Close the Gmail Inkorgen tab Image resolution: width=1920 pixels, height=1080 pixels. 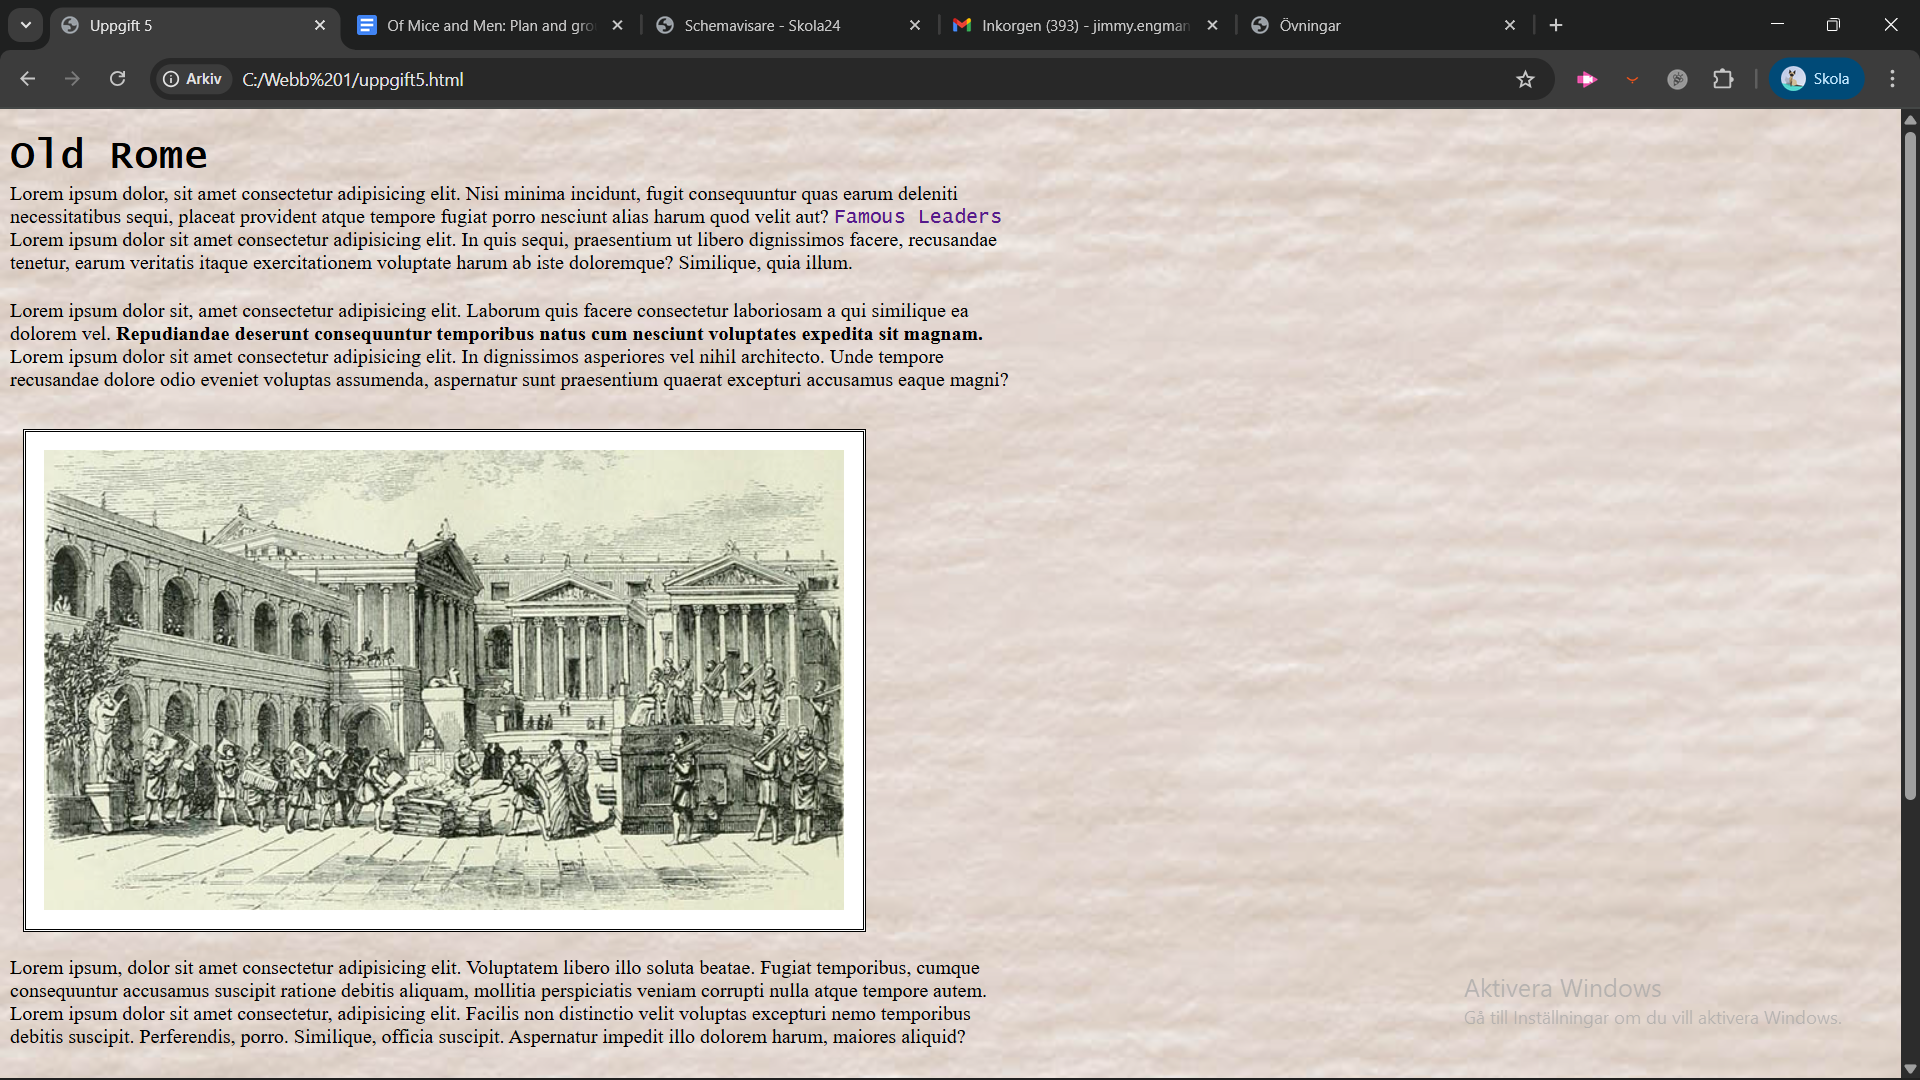pos(1212,25)
